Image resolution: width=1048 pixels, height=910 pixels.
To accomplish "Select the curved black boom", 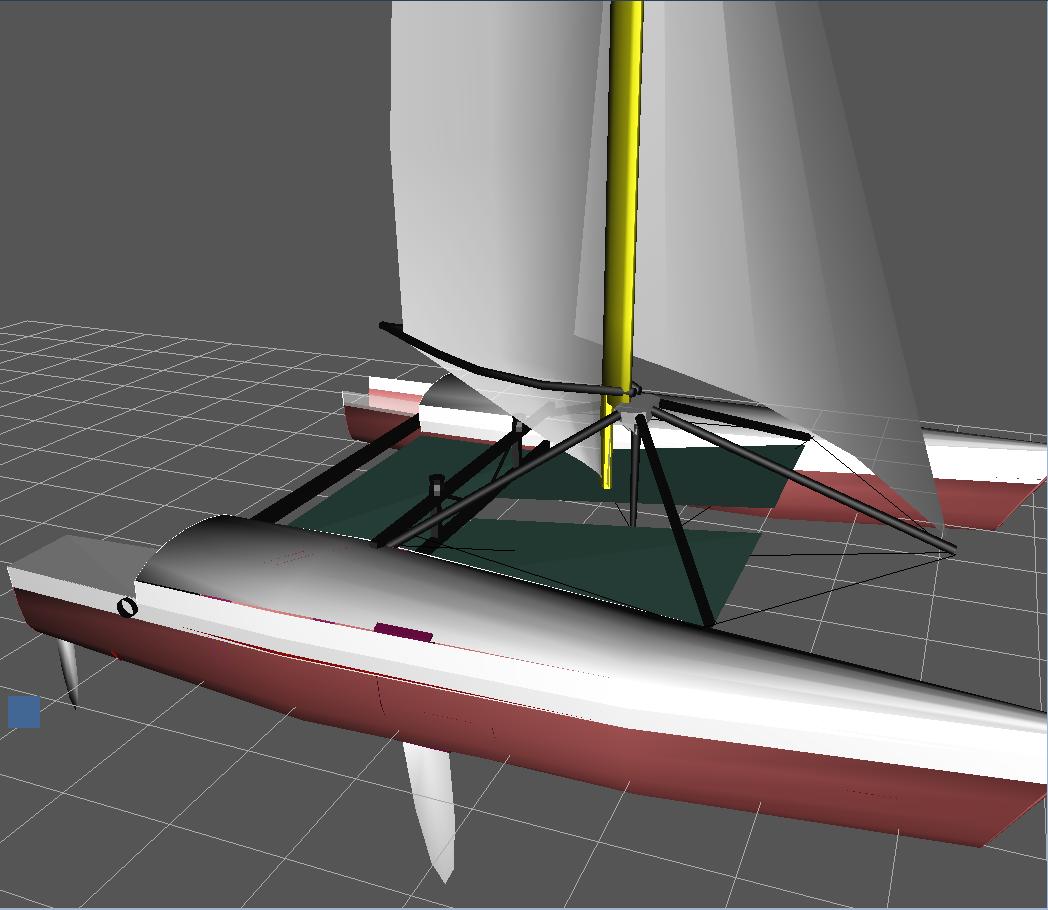I will (x=480, y=368).
